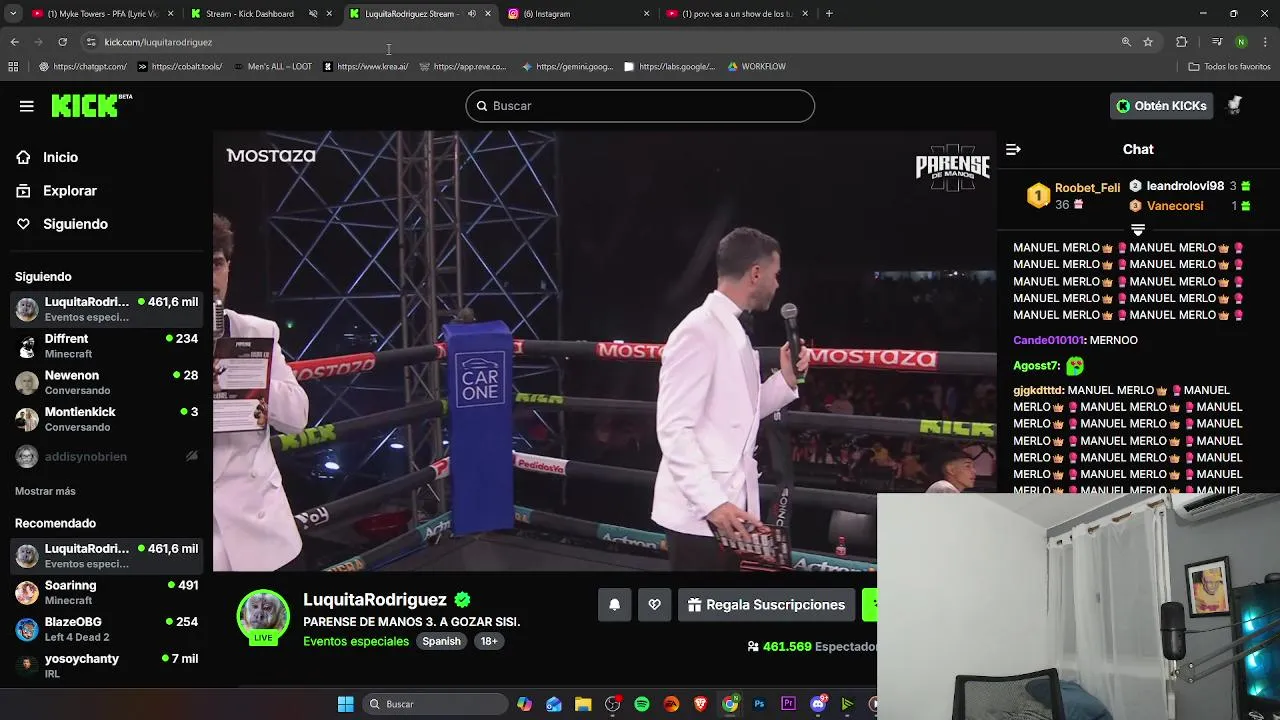Open the tab search dropdown arrow
The width and height of the screenshot is (1280, 720).
click(x=13, y=14)
